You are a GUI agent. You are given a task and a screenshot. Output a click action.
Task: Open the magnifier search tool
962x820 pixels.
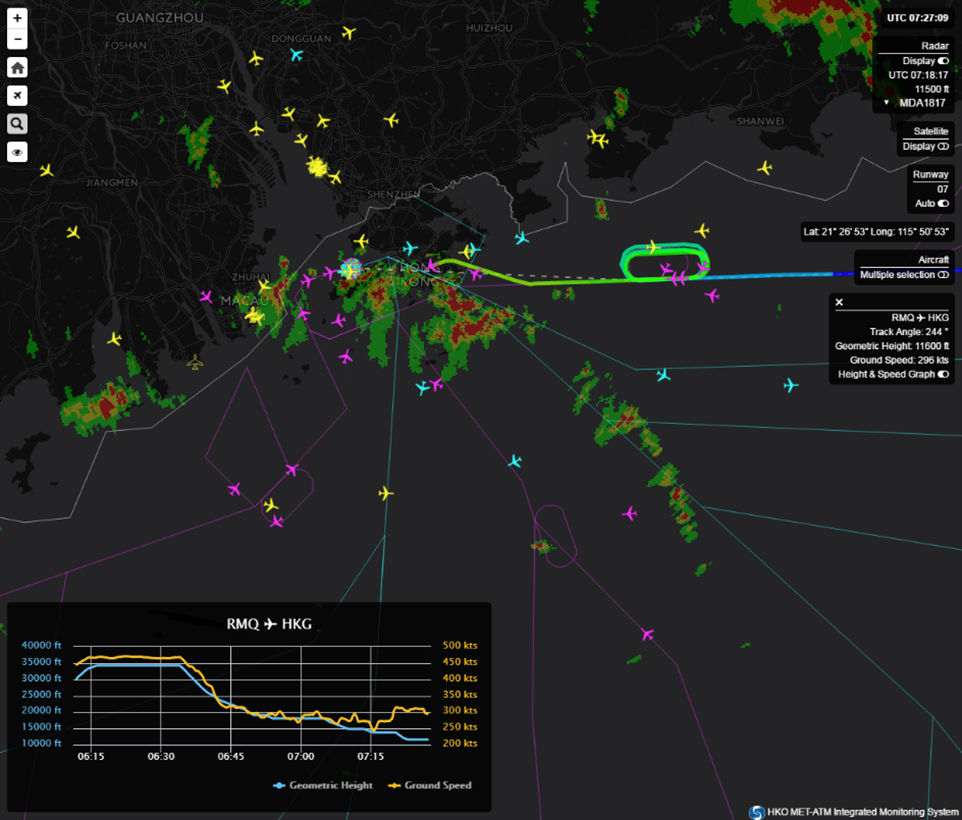click(x=17, y=124)
